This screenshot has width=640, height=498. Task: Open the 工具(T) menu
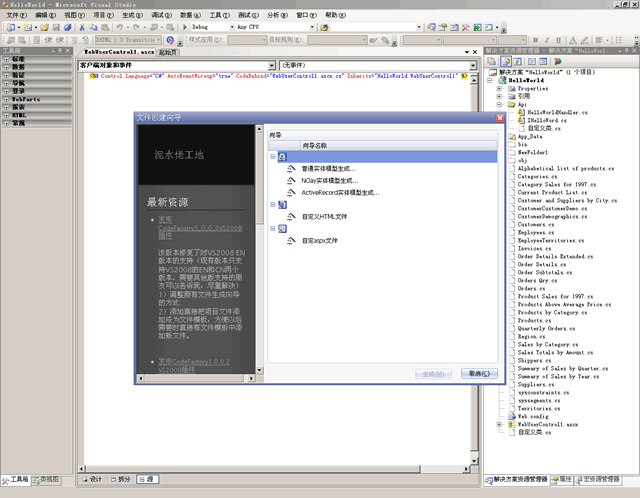[x=220, y=15]
